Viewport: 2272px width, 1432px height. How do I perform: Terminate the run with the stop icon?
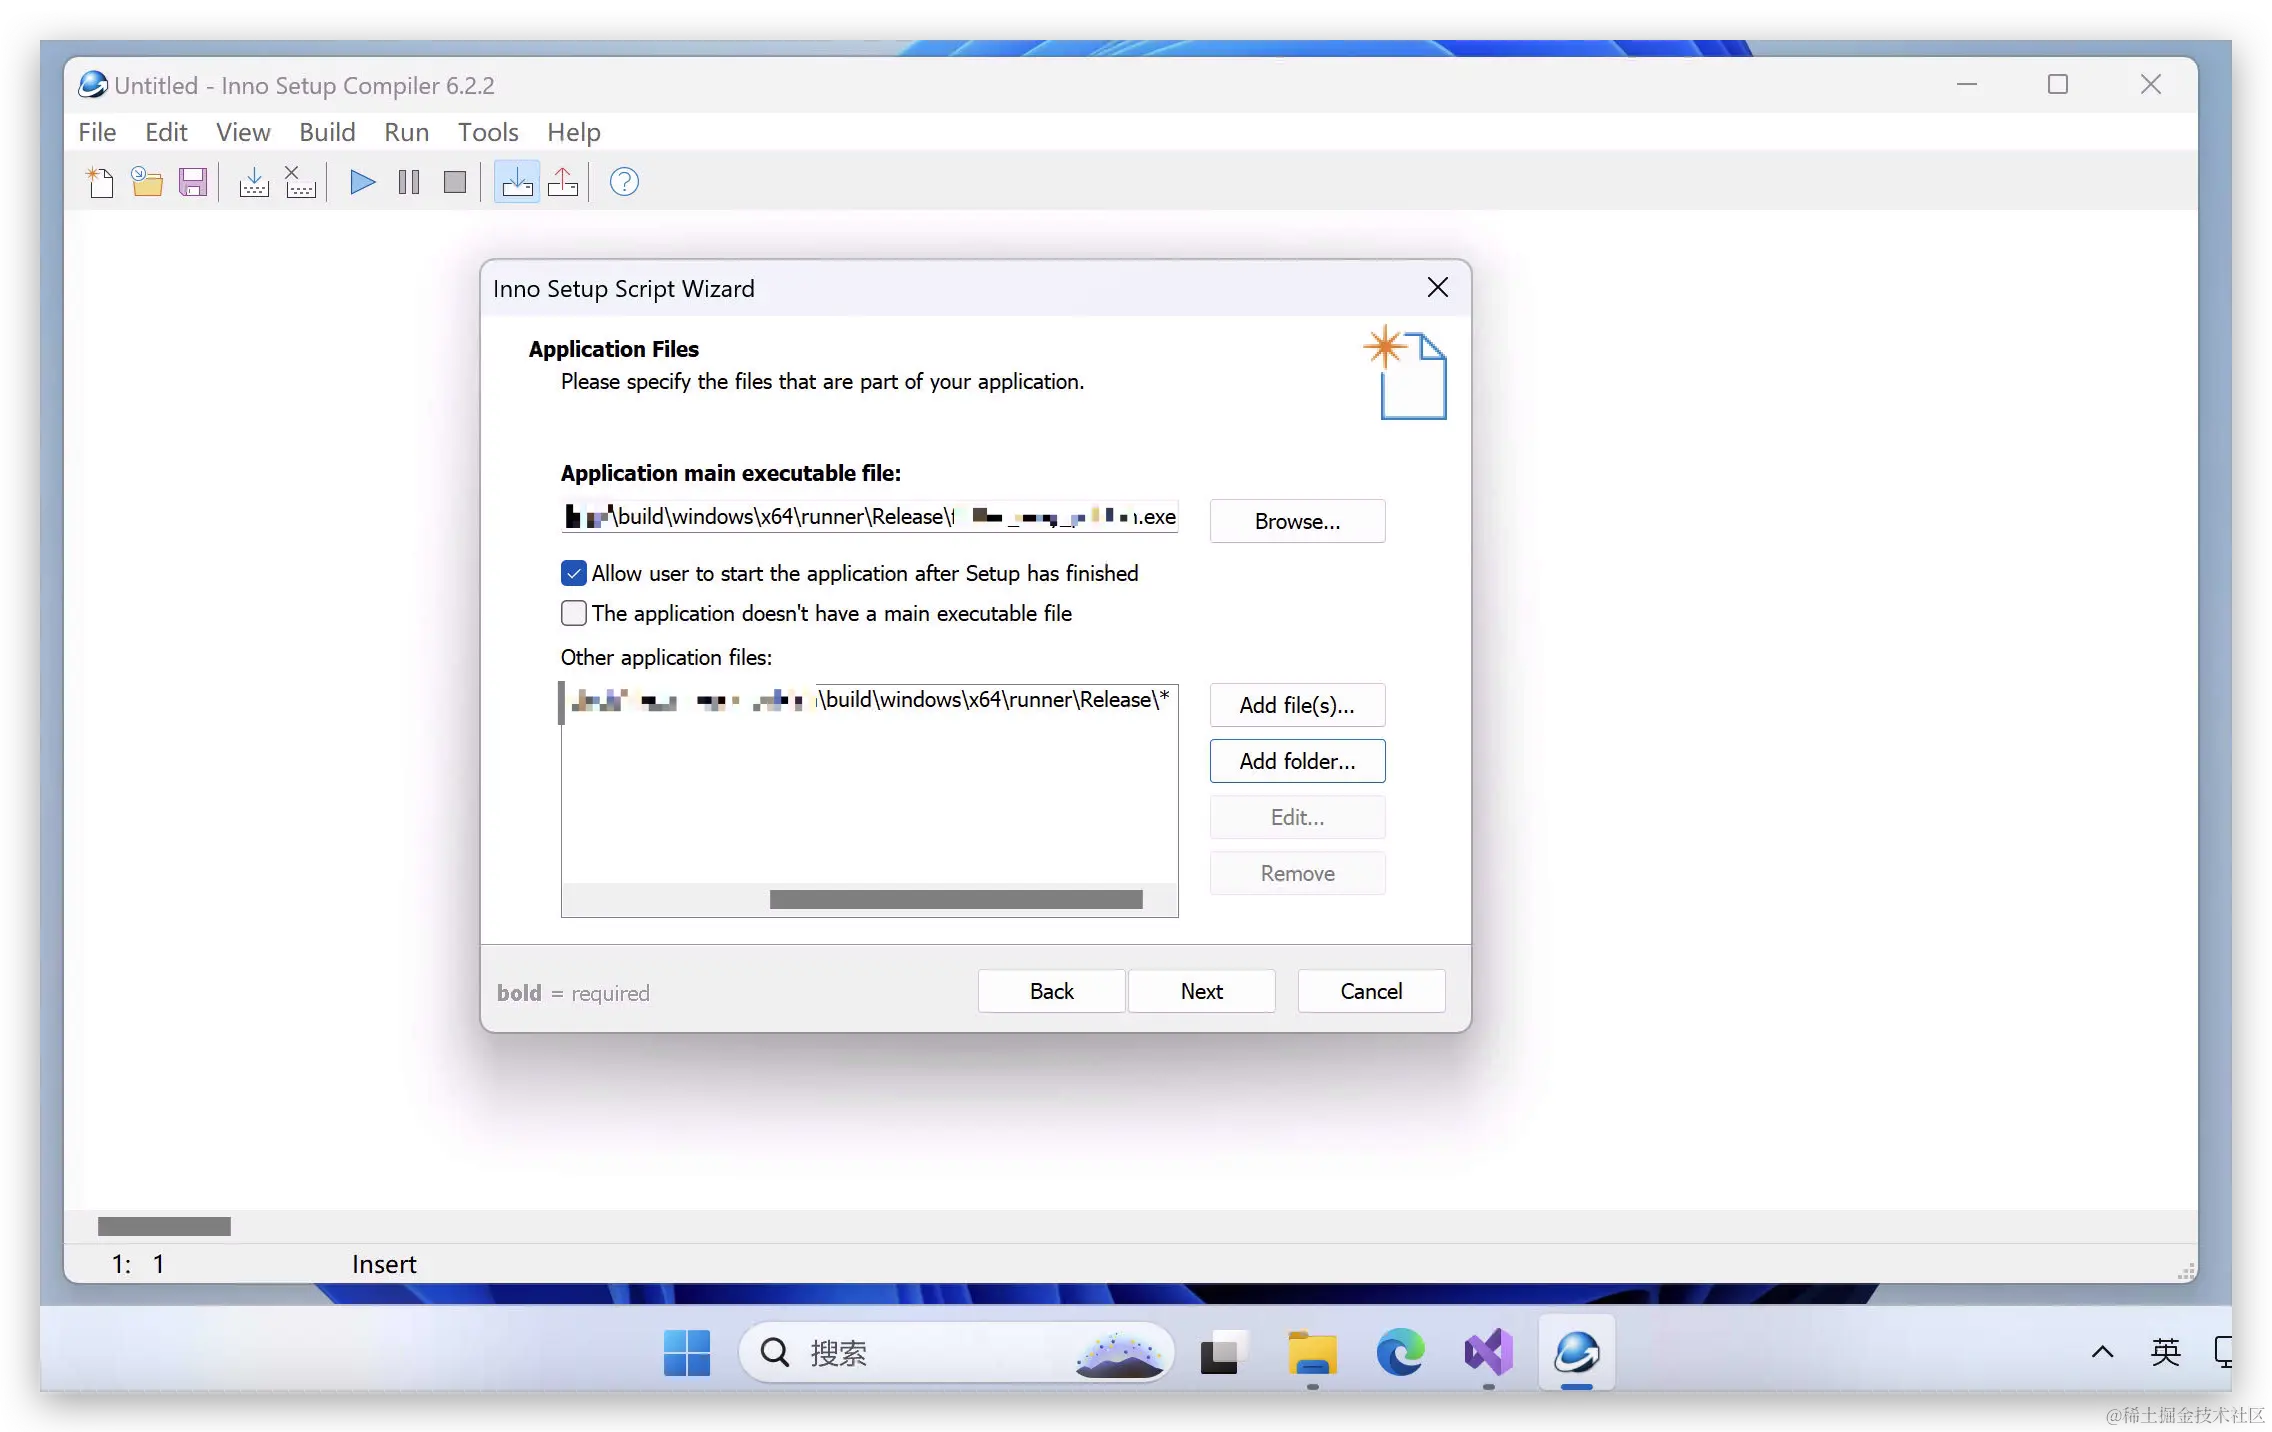pyautogui.click(x=455, y=182)
